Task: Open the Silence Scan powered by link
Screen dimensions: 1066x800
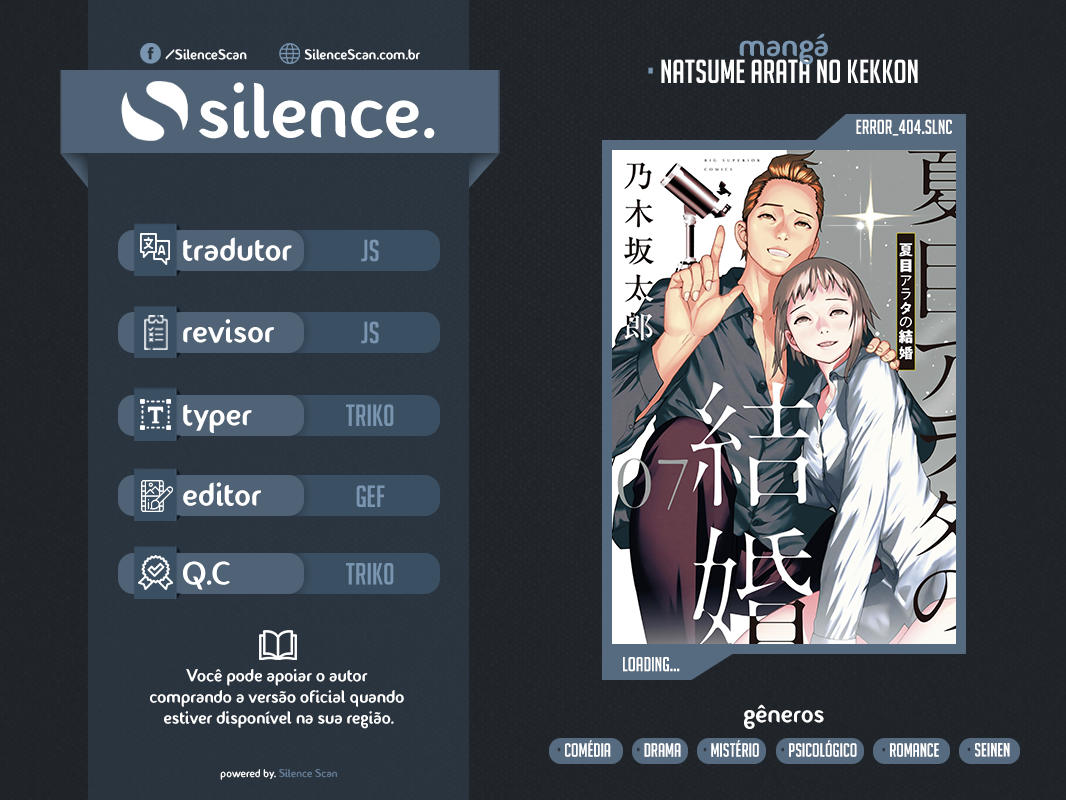Action: 308,773
